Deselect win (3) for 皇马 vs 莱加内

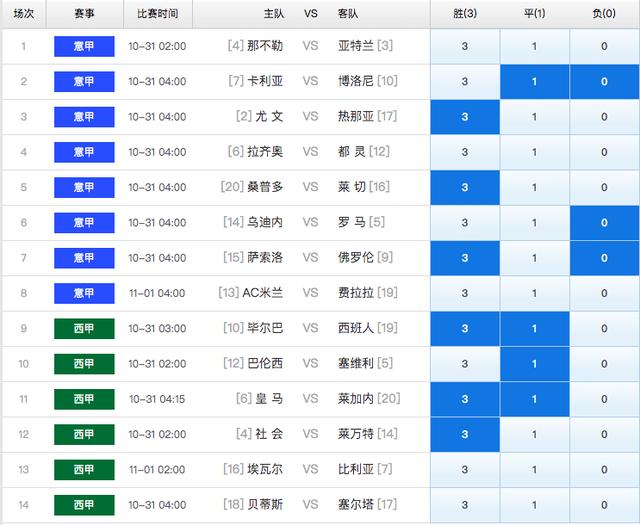tap(465, 399)
